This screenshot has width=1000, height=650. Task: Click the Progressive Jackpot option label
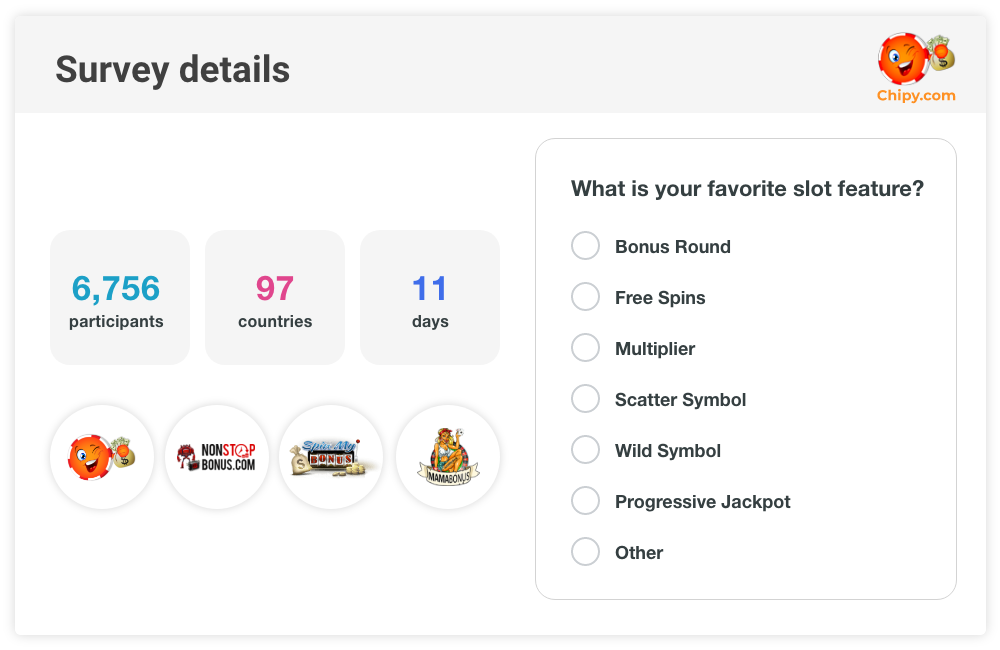point(703,501)
